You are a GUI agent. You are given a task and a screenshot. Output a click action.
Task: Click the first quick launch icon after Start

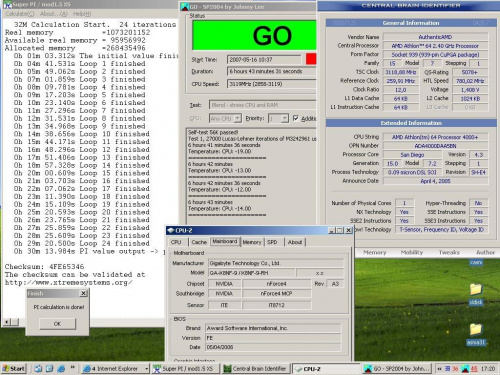click(x=38, y=368)
